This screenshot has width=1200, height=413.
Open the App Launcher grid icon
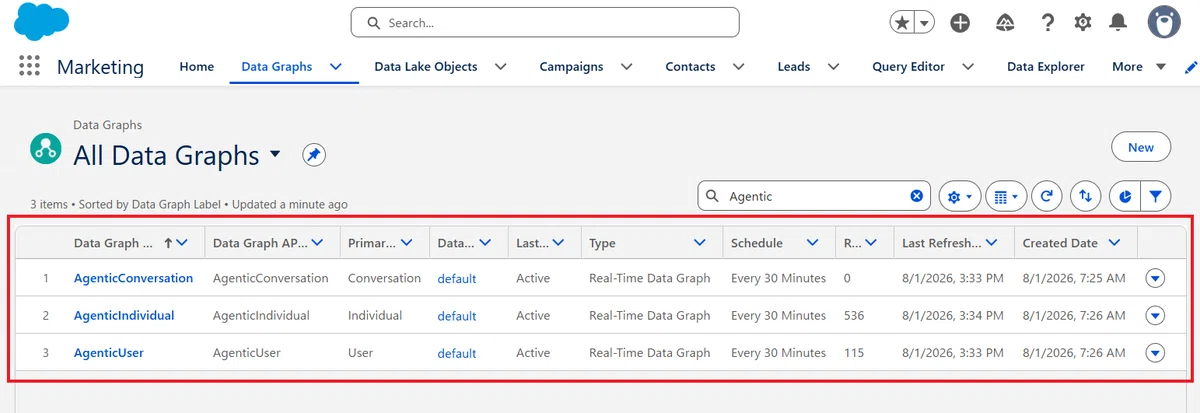tap(29, 66)
